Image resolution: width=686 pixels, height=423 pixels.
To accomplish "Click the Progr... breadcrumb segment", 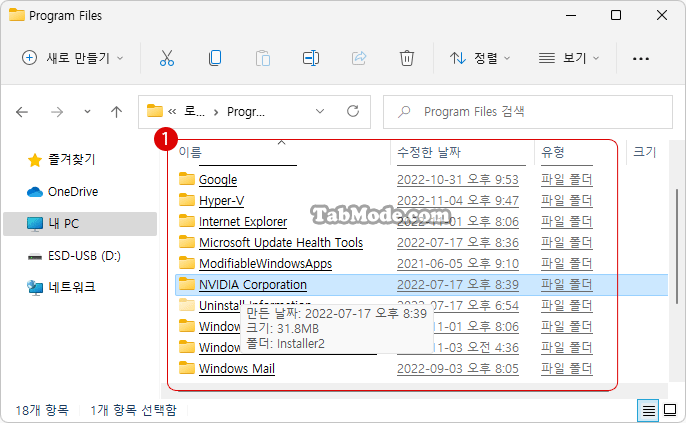I will pyautogui.click(x=245, y=112).
